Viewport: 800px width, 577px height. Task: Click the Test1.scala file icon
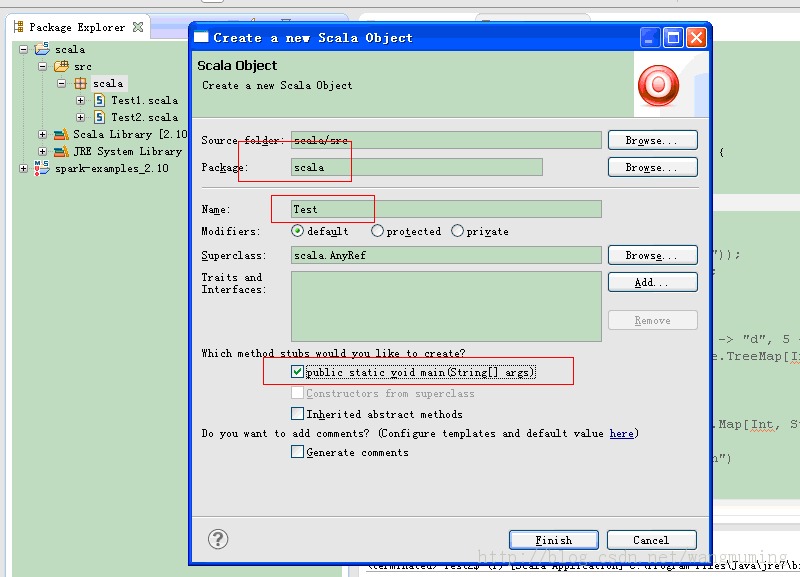[x=99, y=100]
